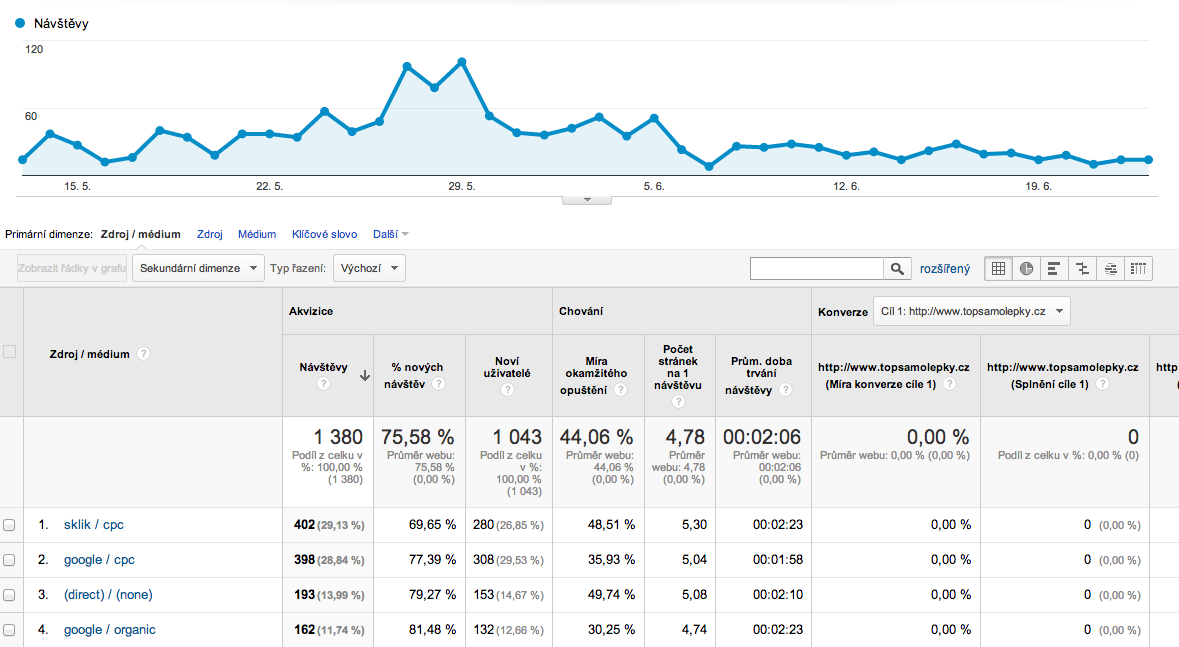Click the sort arrow in Návštěvy column
This screenshot has height=647, width=1179.
[365, 375]
